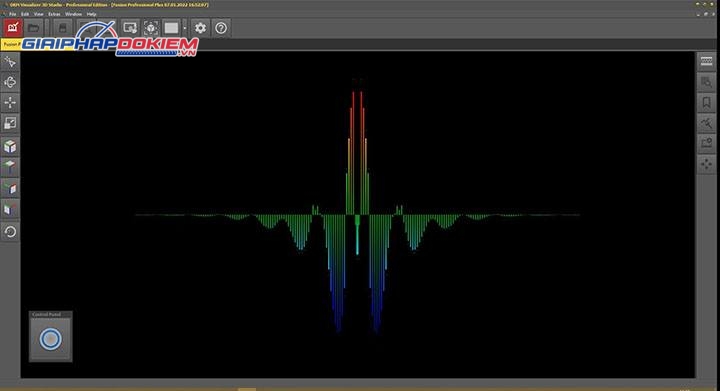Open the tools filter panel icon
This screenshot has height=391, width=720.
tap(706, 123)
